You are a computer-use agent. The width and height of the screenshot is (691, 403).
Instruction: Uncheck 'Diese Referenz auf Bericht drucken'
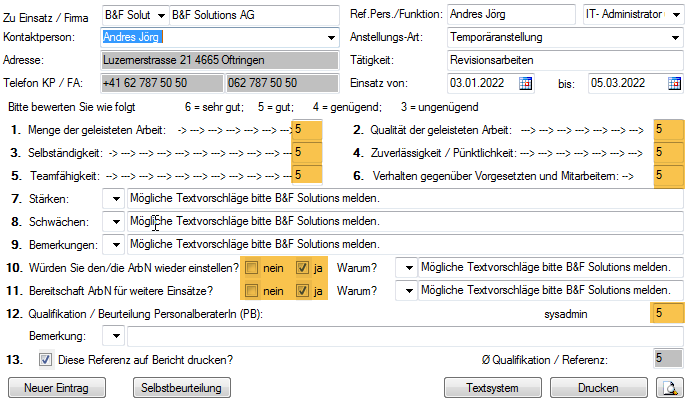pyautogui.click(x=45, y=360)
